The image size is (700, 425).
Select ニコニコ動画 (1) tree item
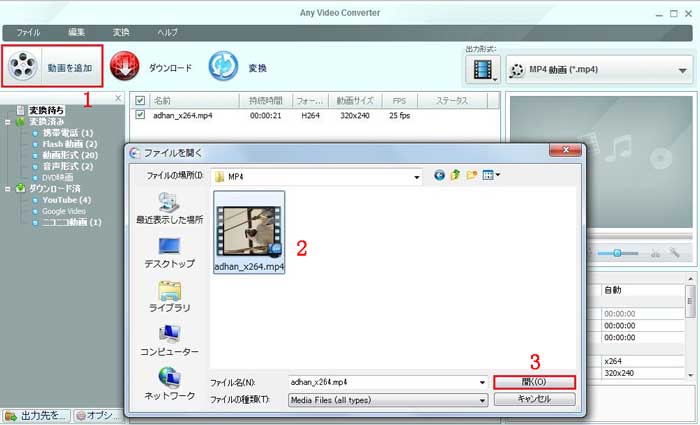(72, 222)
